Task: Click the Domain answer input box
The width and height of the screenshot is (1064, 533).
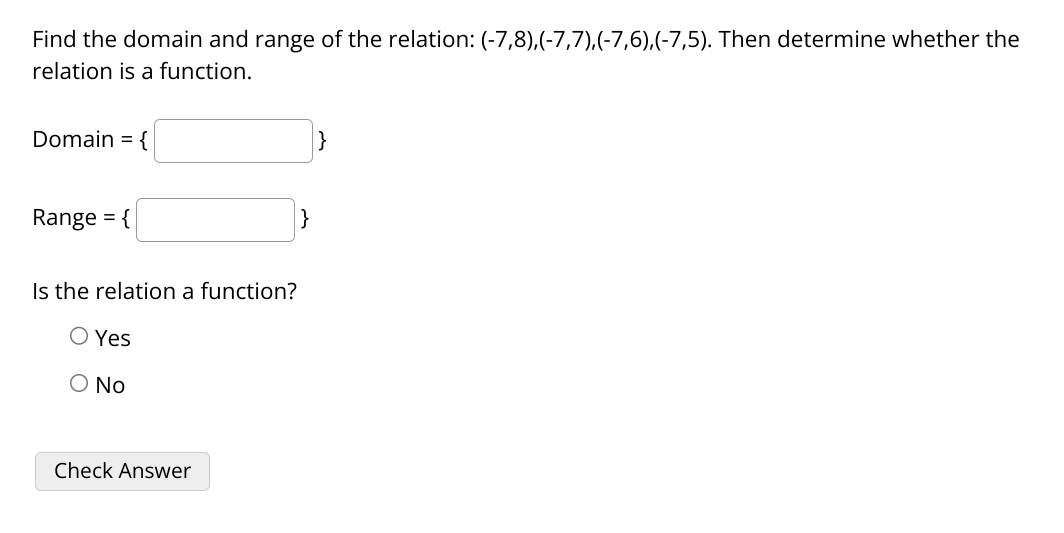Action: pos(233,141)
